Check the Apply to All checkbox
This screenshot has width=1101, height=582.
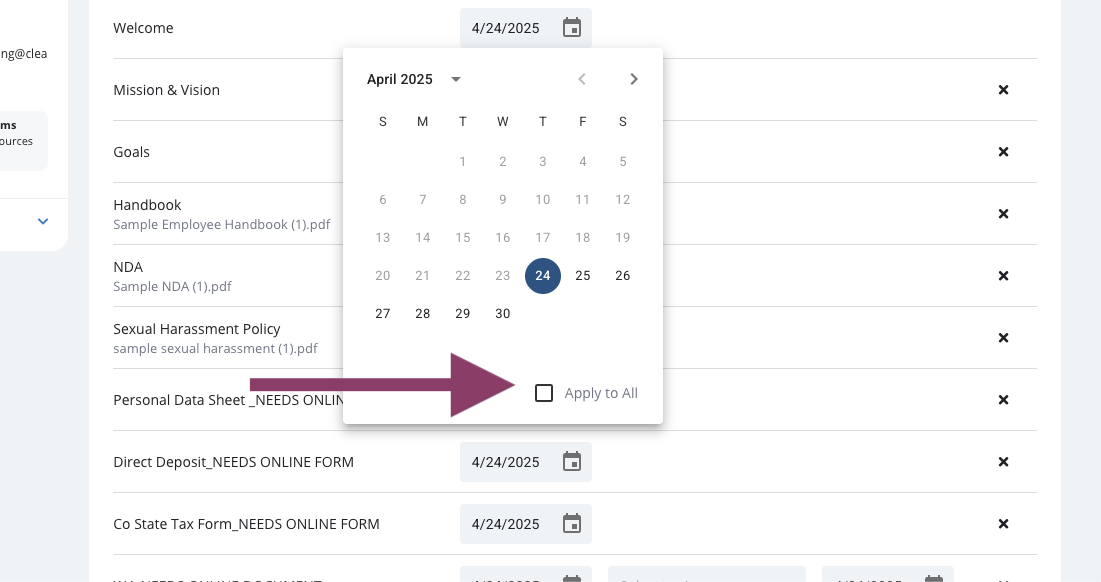tap(543, 393)
